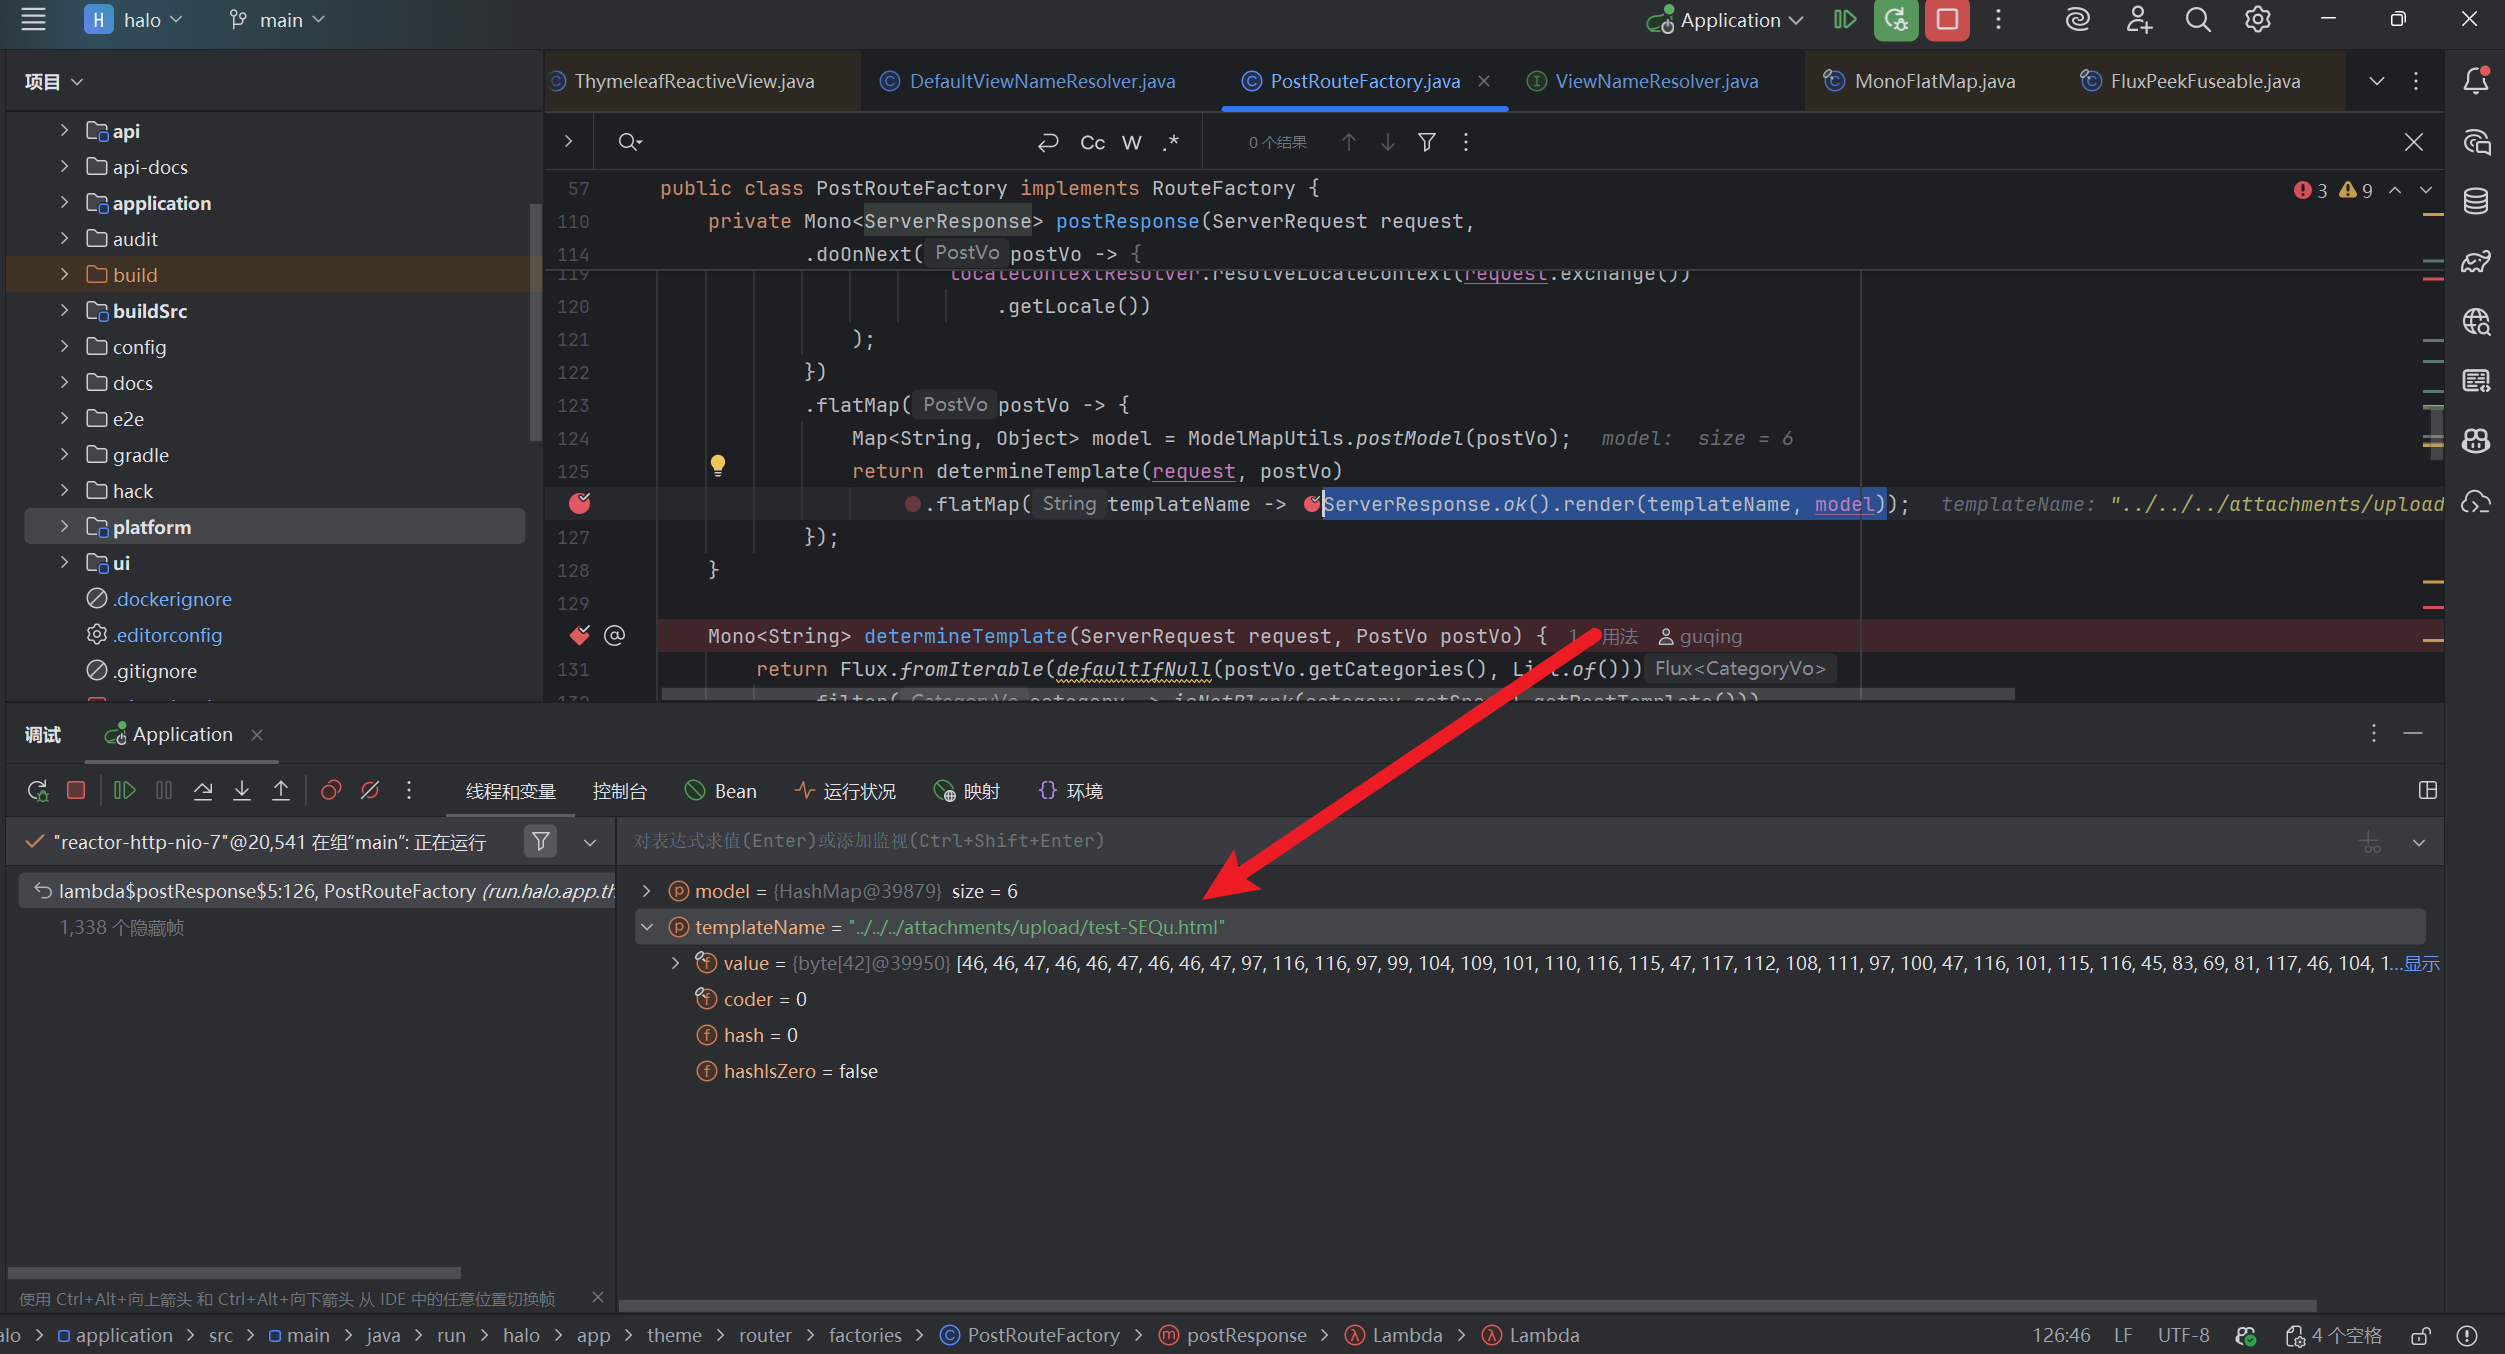Click the Resume Program debug icon
Image resolution: width=2505 pixels, height=1354 pixels.
[x=124, y=791]
